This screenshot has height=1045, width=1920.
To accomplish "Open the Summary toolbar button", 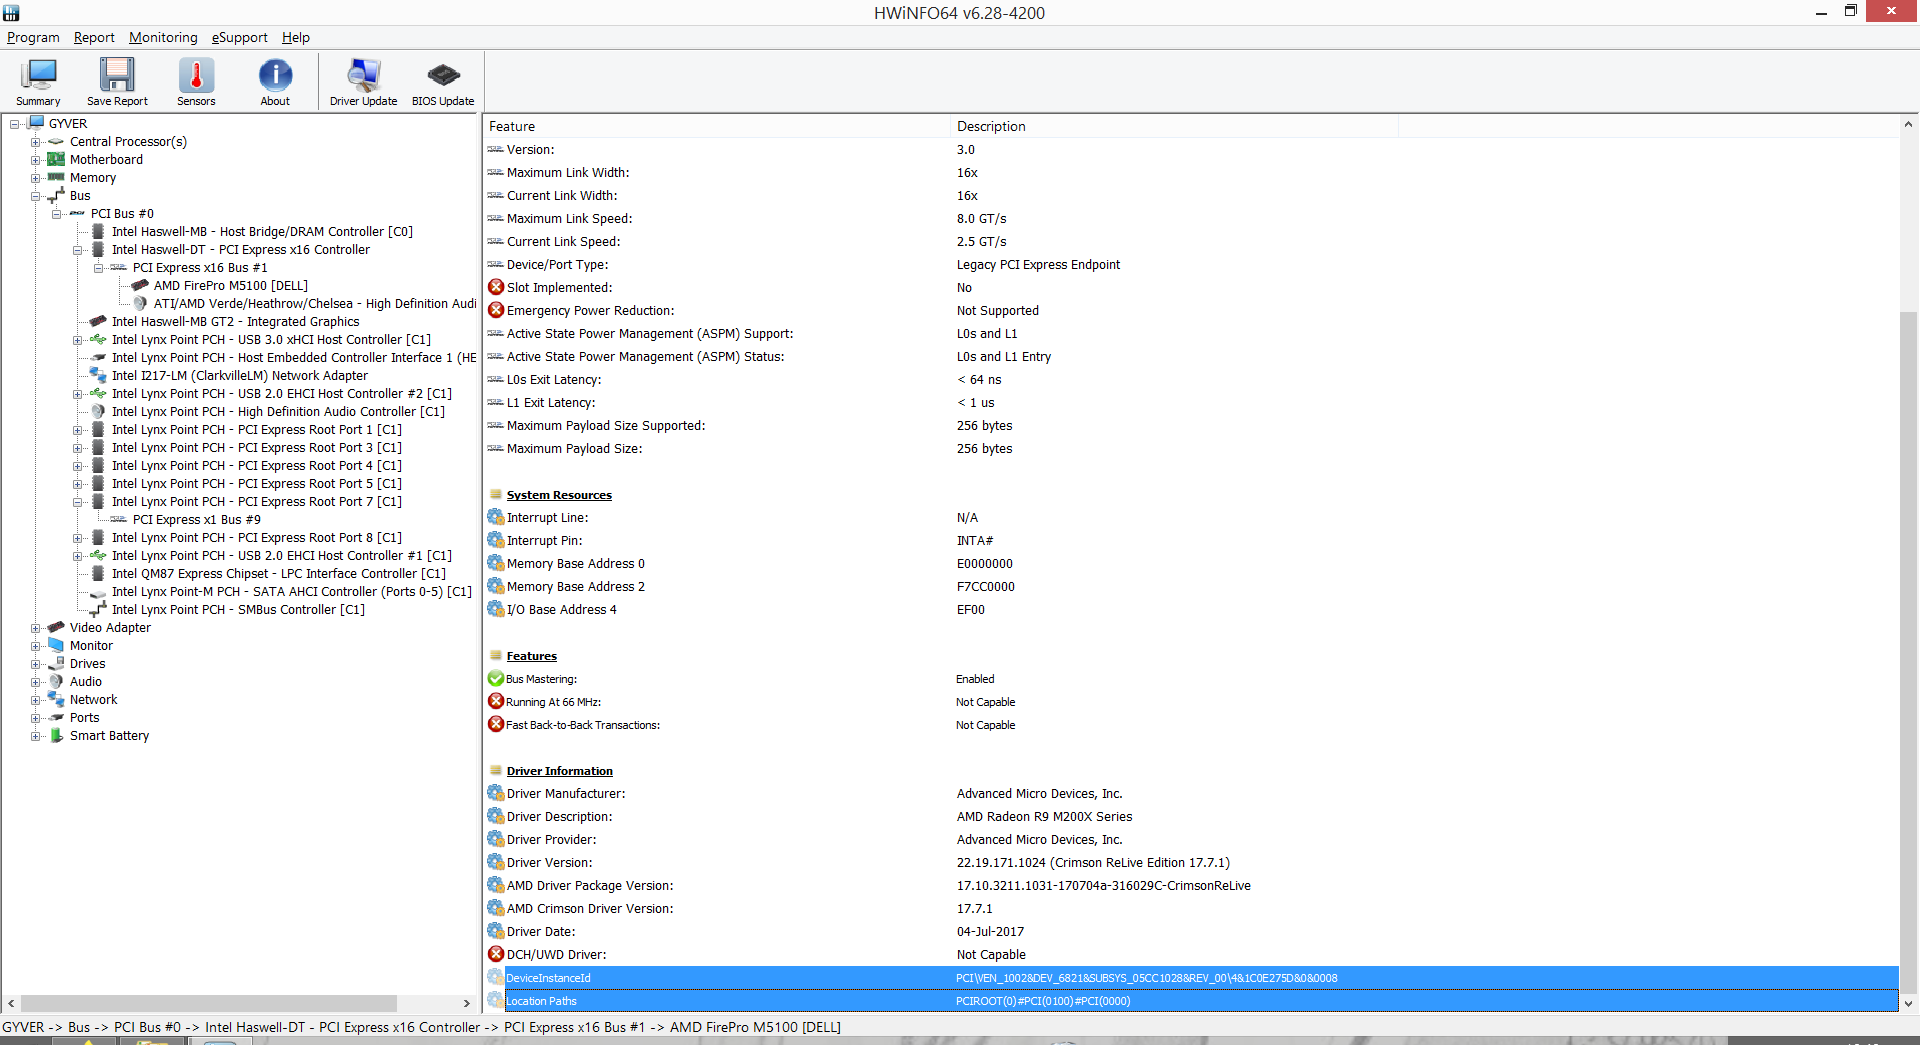I will [x=38, y=82].
